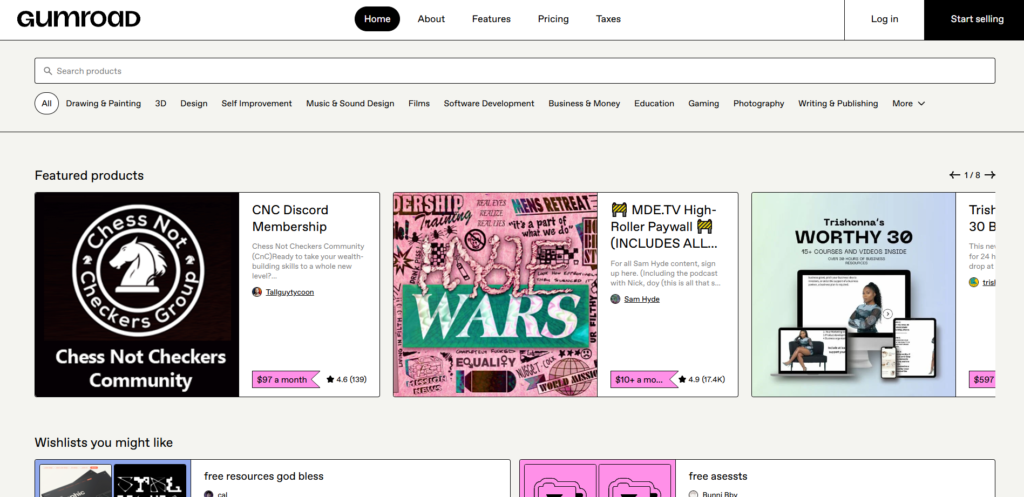Click Sam Hyde's avatar icon

[x=615, y=299]
